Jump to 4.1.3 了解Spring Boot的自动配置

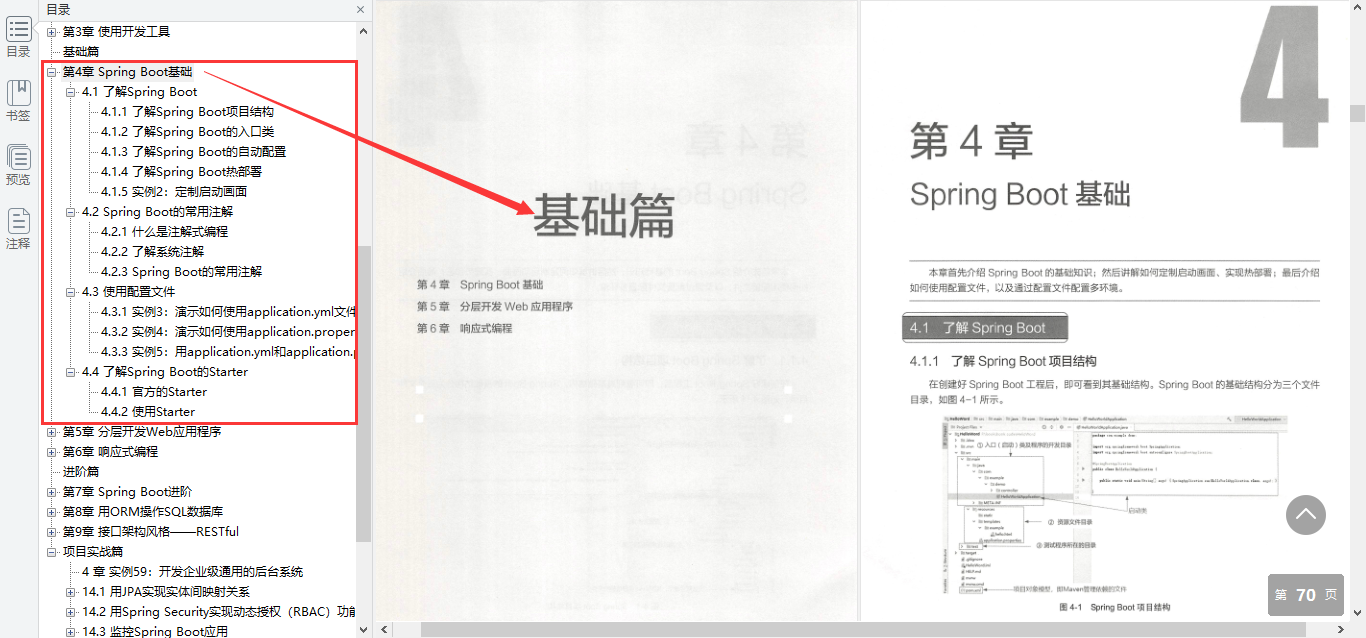click(x=193, y=152)
